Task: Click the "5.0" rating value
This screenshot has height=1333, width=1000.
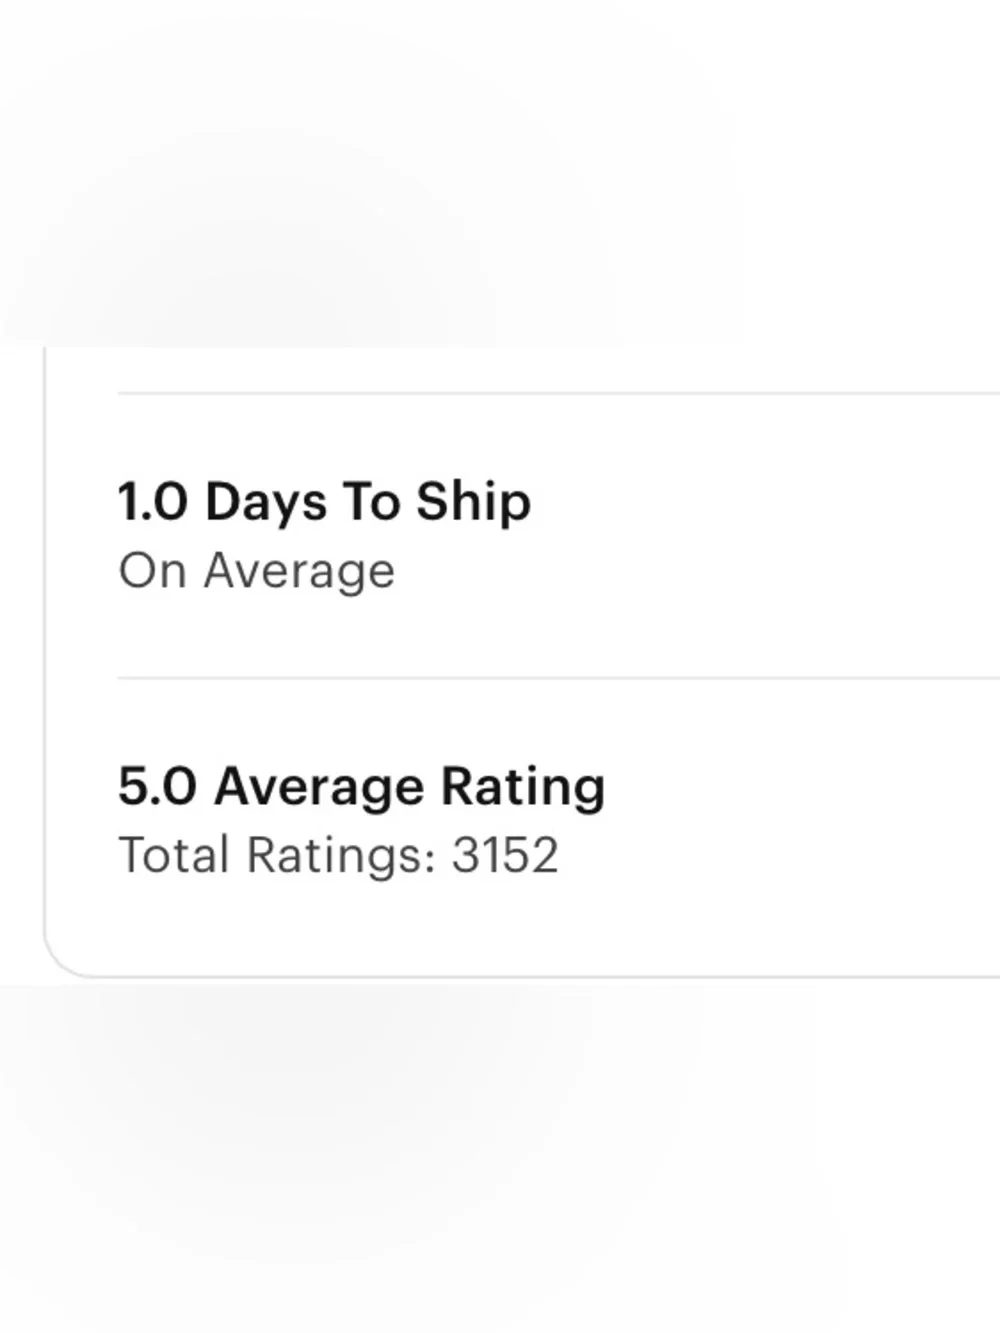Action: [x=157, y=786]
